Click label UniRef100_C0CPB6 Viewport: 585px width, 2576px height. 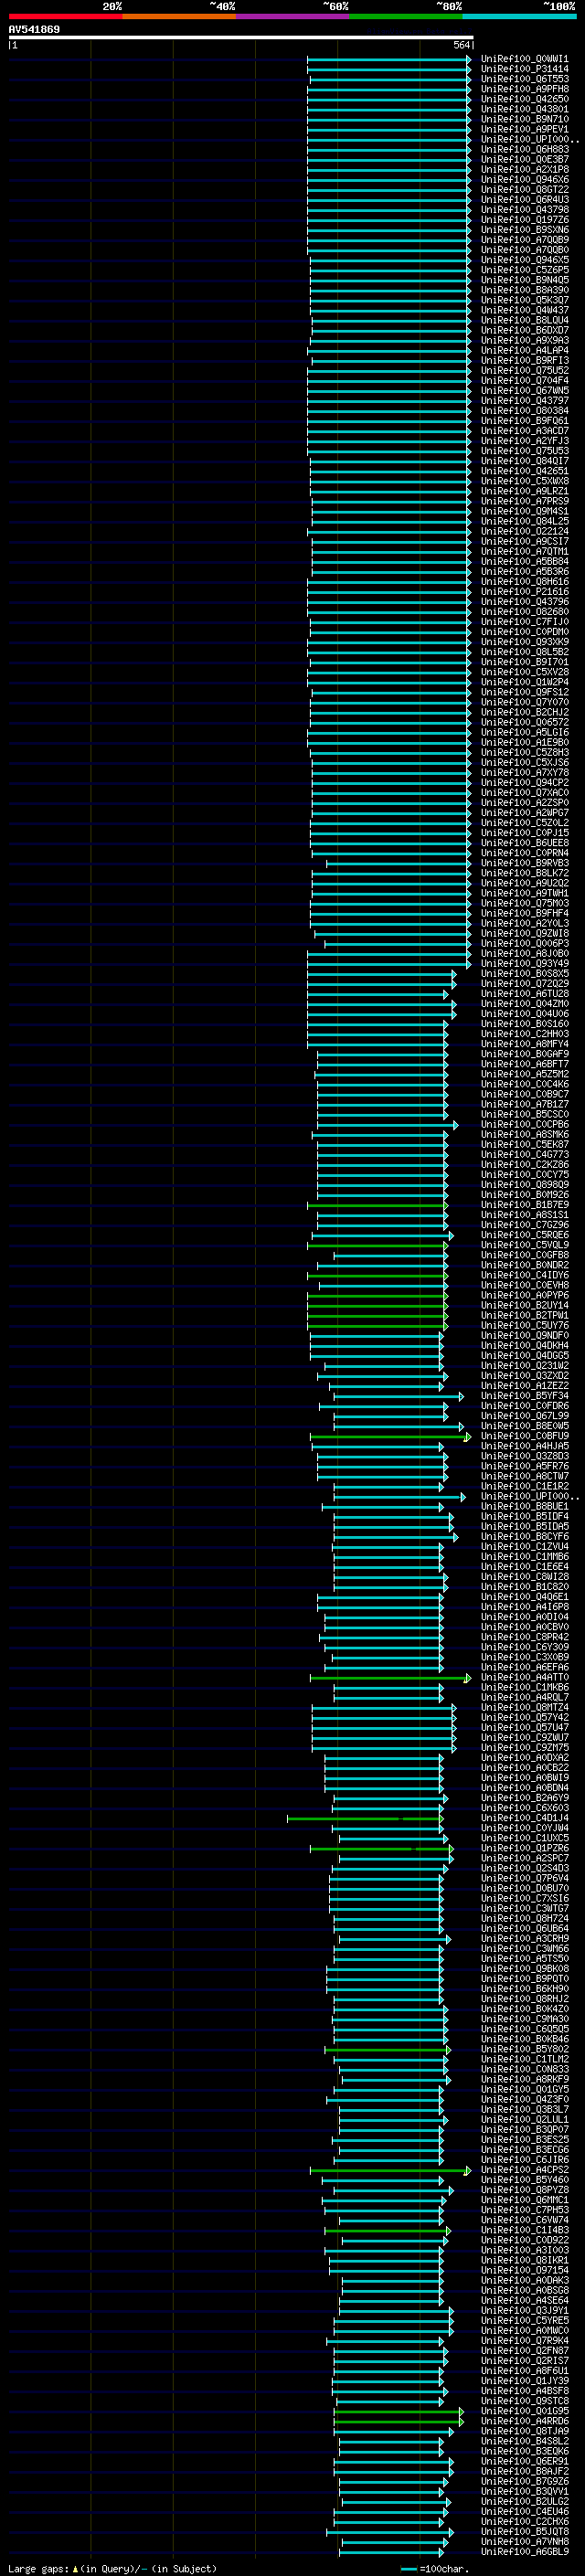click(x=524, y=1124)
